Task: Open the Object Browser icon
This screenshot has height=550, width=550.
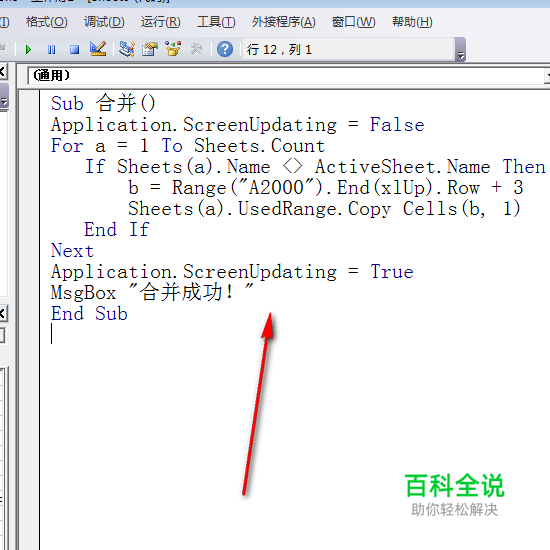Action: coord(173,49)
